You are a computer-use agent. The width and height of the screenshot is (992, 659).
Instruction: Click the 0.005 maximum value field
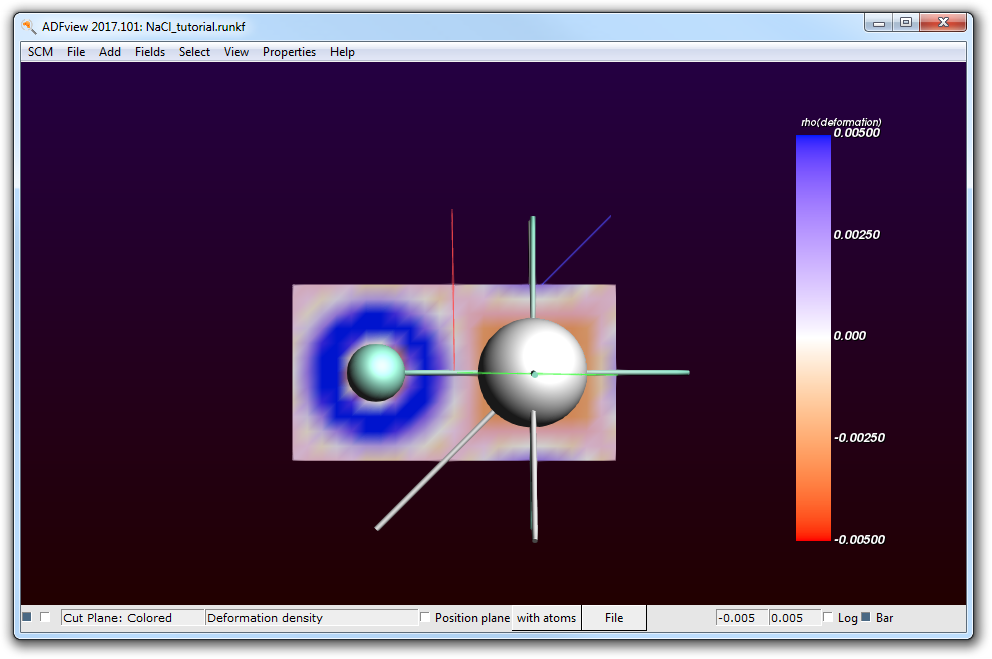[x=794, y=618]
